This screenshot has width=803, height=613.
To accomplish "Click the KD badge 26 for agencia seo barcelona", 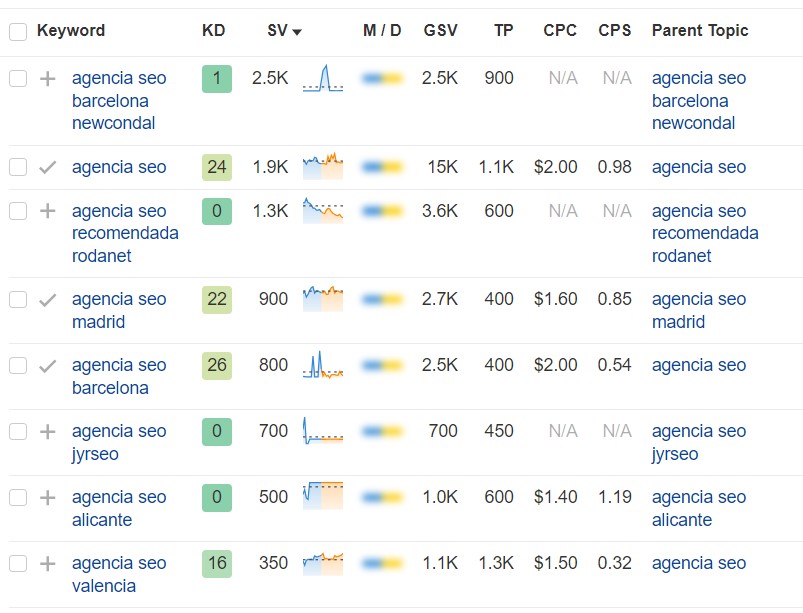I will [x=217, y=366].
